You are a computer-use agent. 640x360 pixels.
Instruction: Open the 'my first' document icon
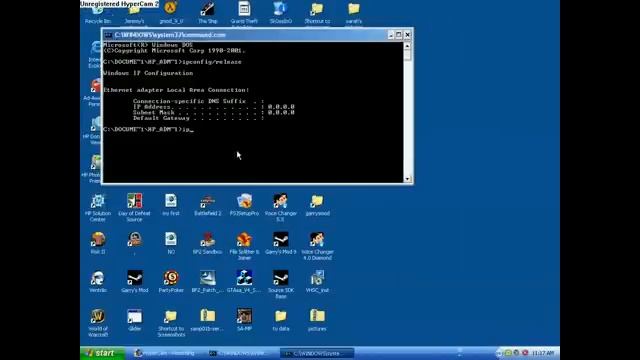click(x=171, y=205)
